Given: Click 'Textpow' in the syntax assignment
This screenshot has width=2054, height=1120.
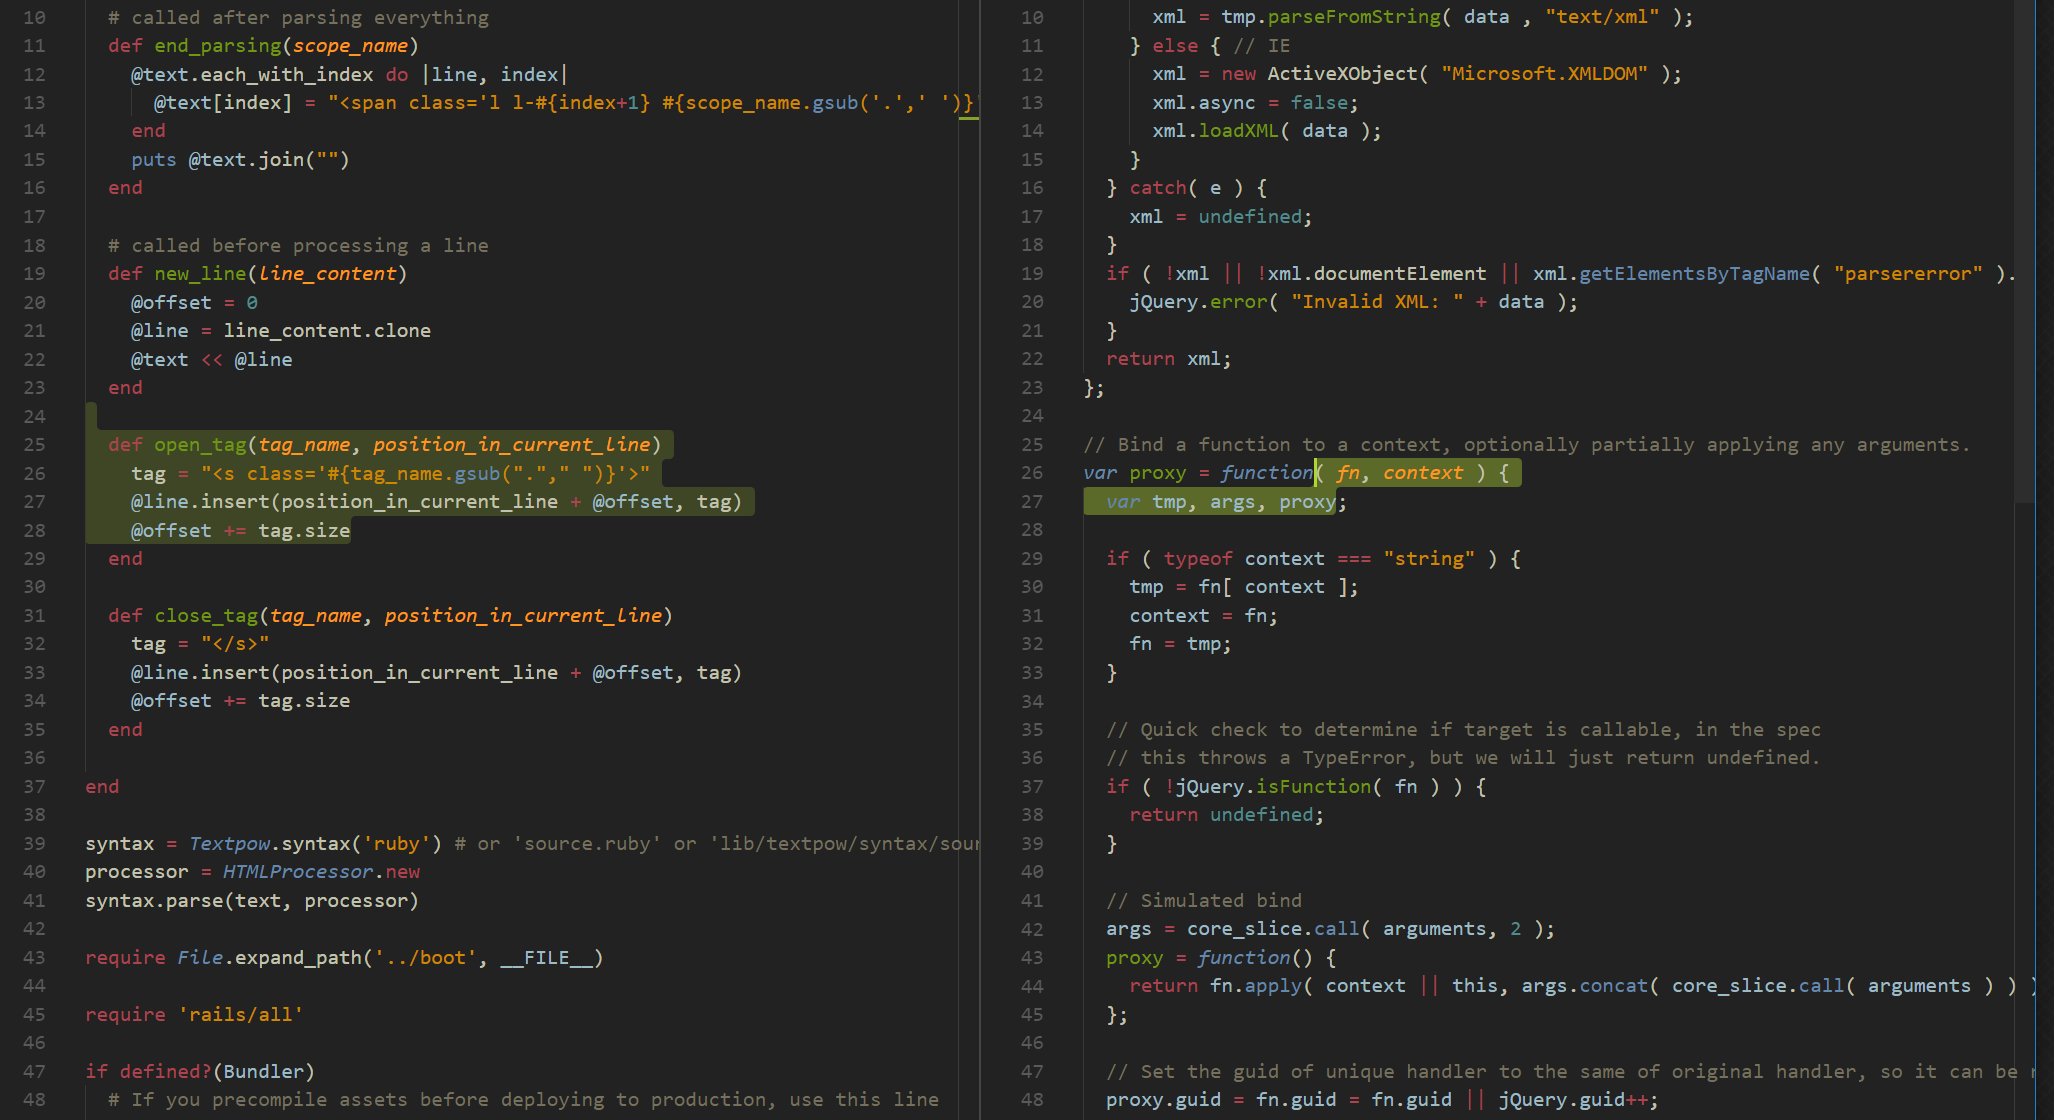Looking at the screenshot, I should (x=229, y=843).
